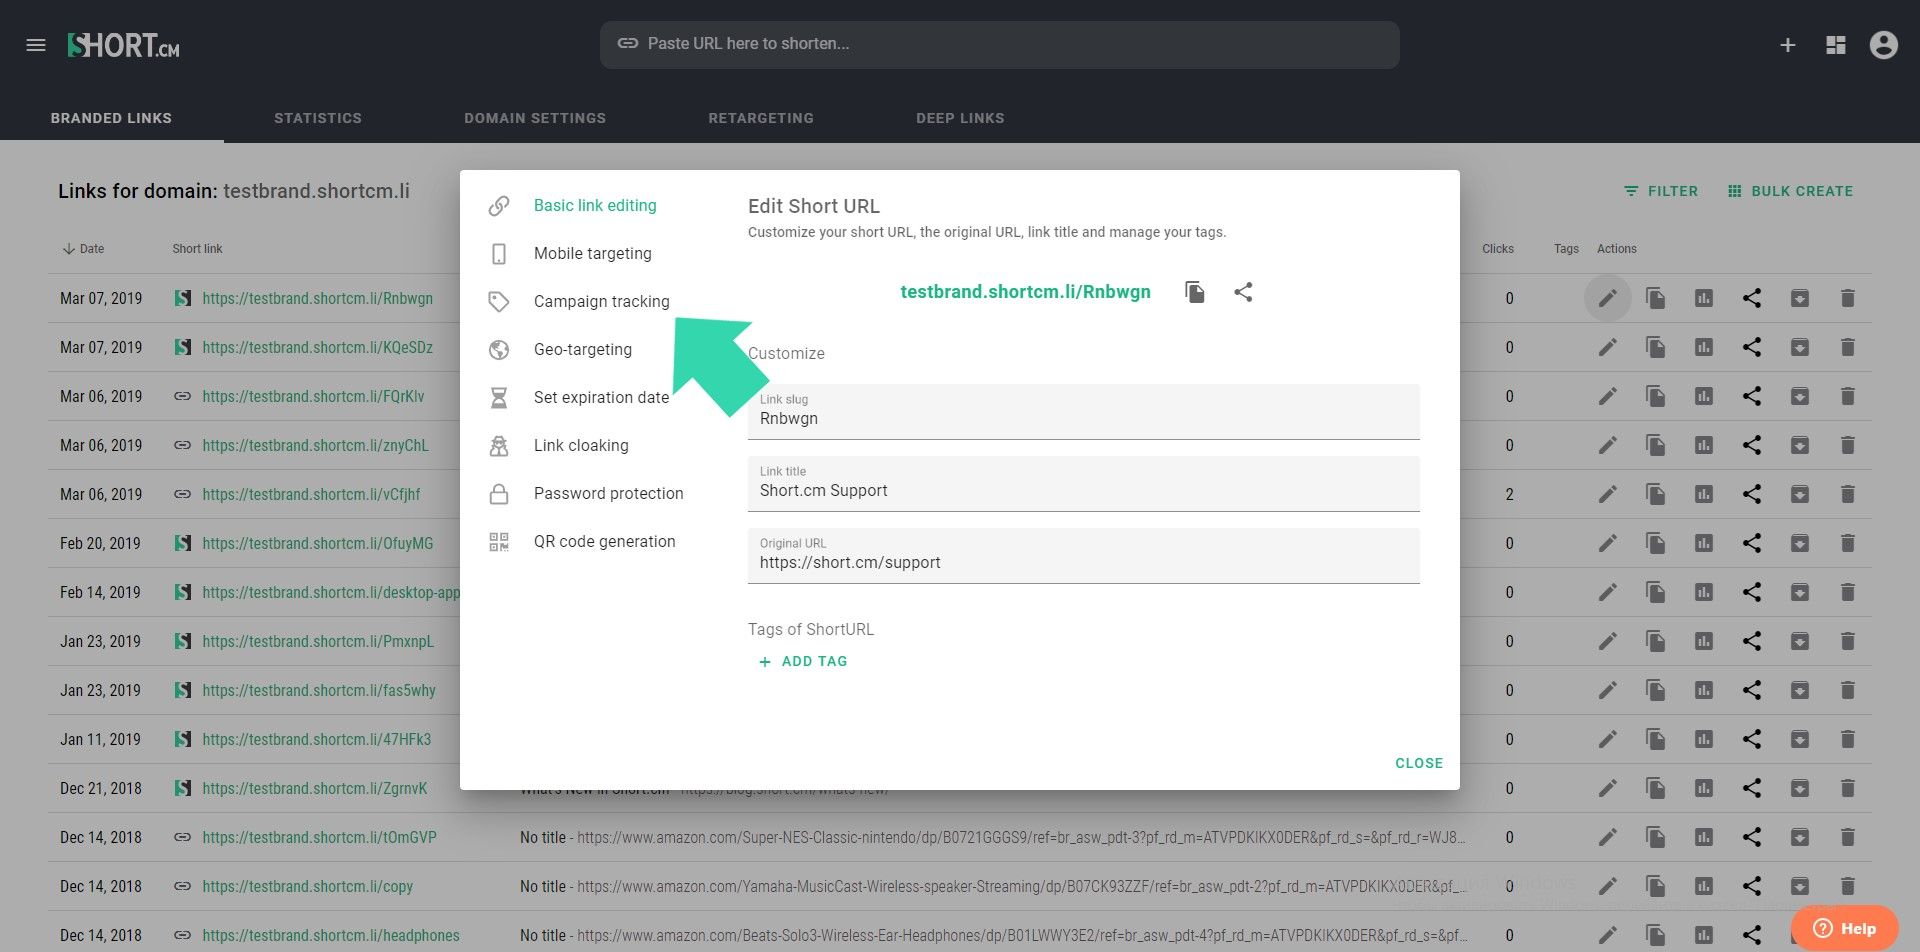Click the edit pencil for Rnbwgn row
This screenshot has height=952, width=1920.
click(x=1608, y=298)
